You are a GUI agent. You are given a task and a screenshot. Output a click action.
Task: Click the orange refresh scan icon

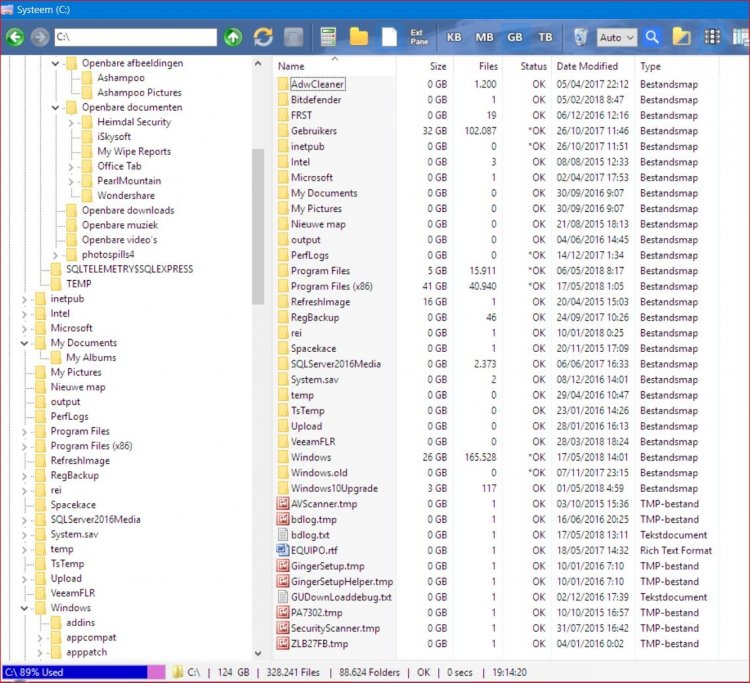click(263, 37)
